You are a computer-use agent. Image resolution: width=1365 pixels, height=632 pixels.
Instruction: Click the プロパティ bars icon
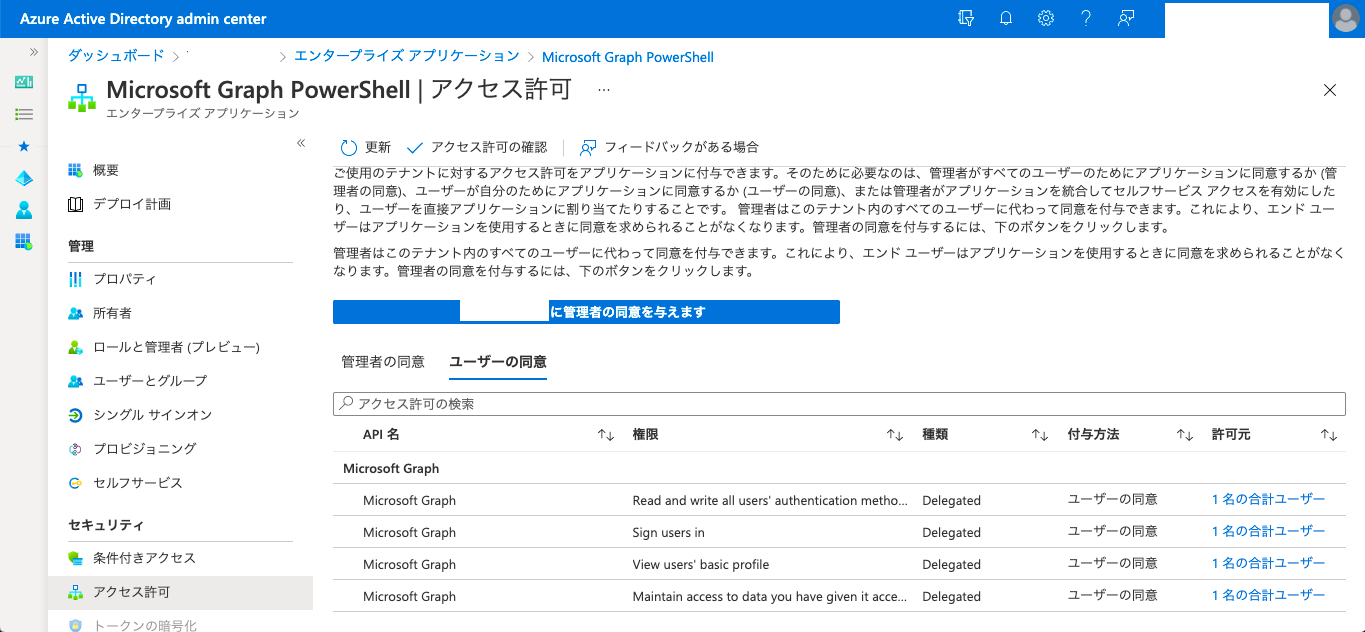75,279
